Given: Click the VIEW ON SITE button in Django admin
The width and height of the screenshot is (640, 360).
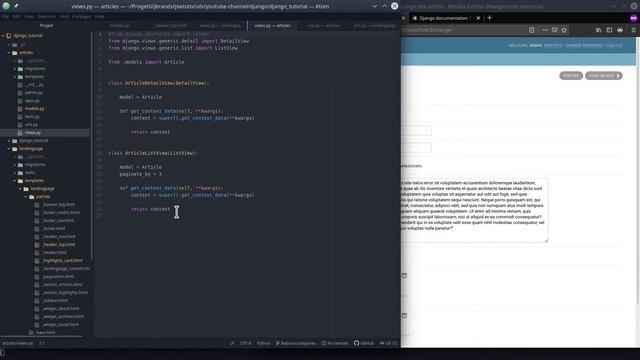Looking at the screenshot, I should pos(603,76).
